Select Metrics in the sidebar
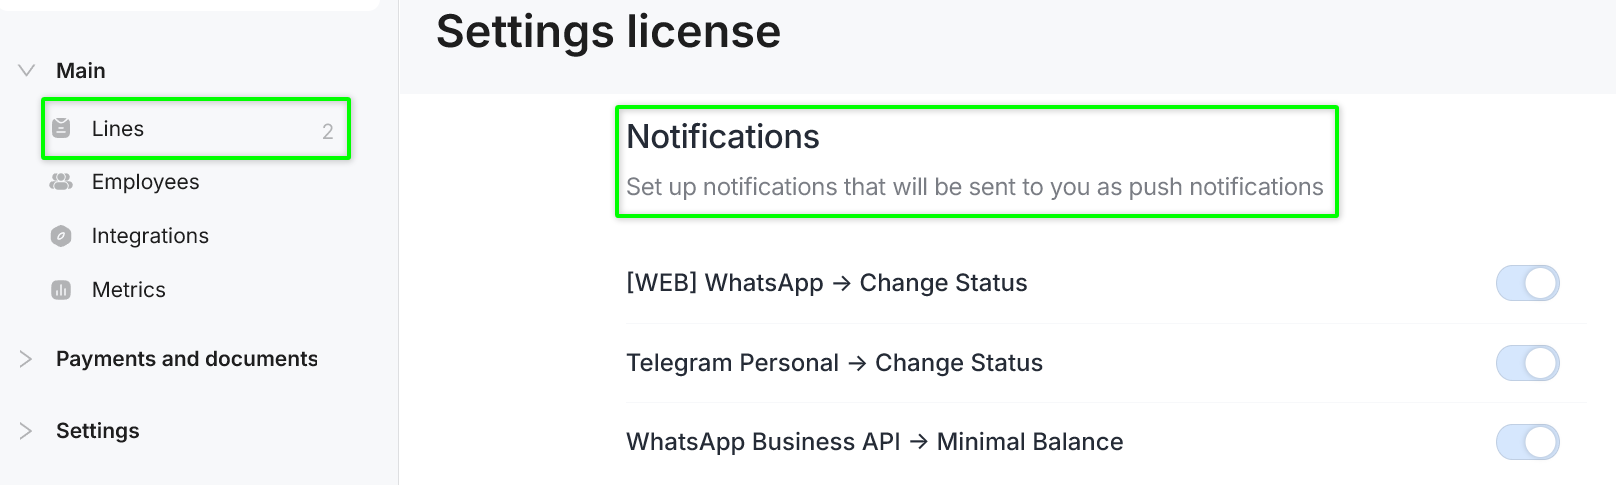 129,290
